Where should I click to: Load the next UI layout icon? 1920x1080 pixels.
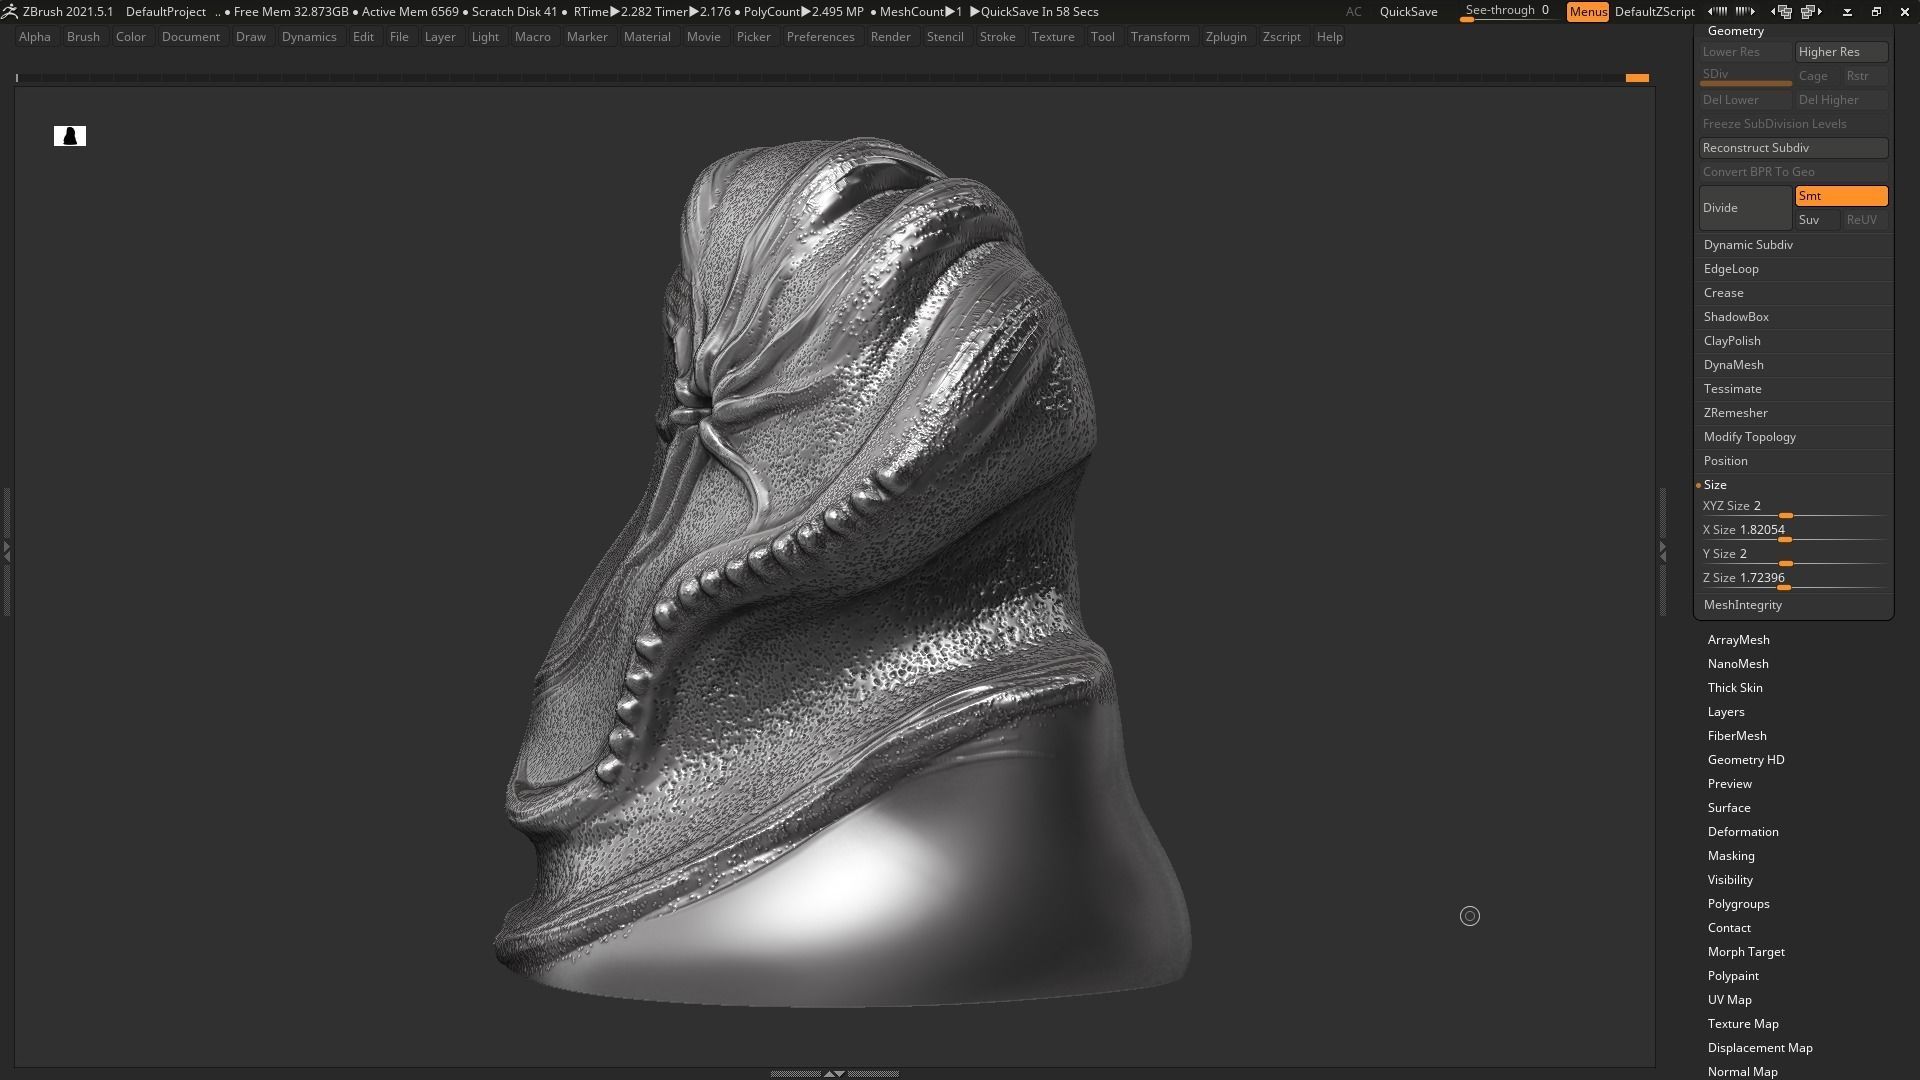click(x=1811, y=11)
